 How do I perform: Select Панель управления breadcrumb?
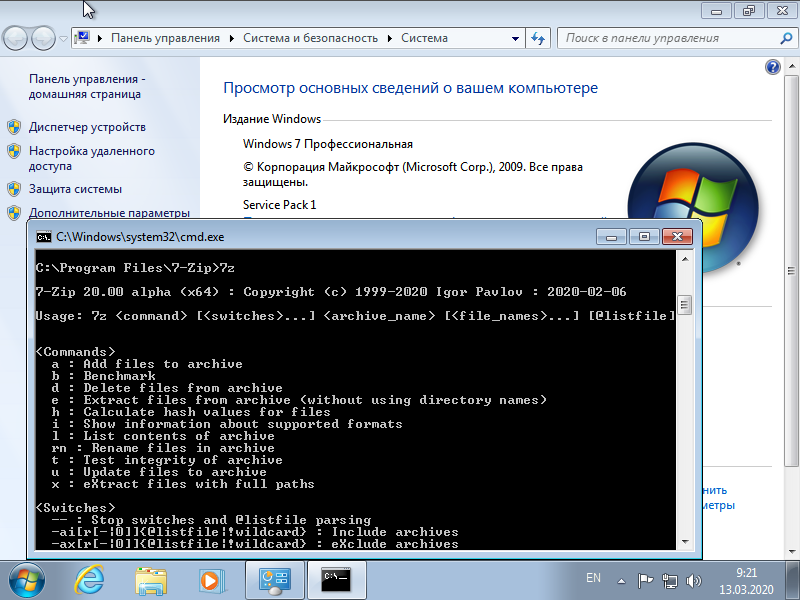pos(165,38)
